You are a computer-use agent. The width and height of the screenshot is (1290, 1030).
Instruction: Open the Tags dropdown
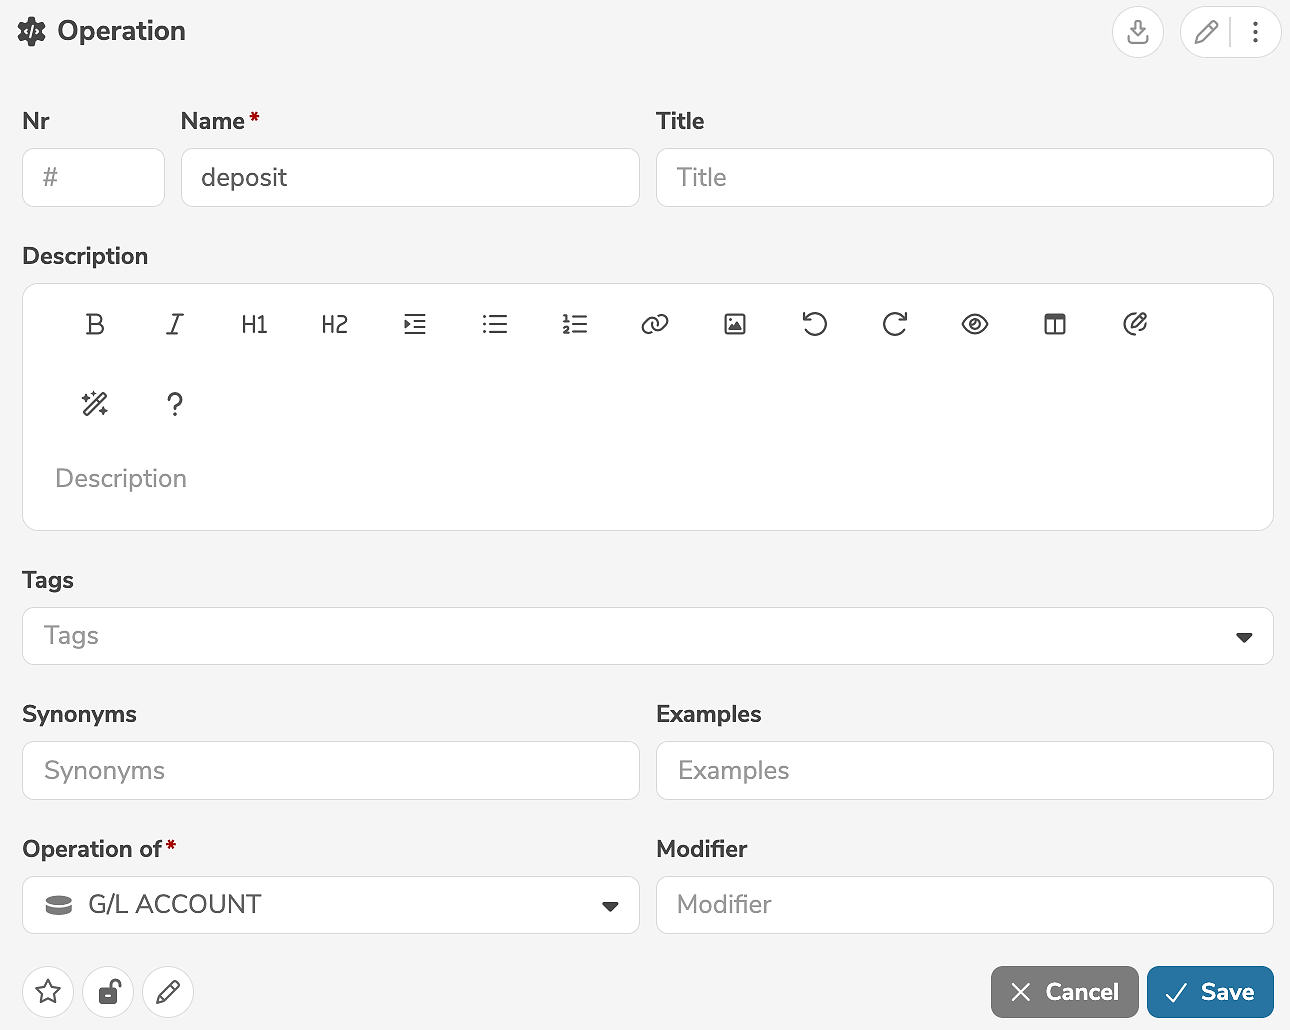pyautogui.click(x=1244, y=637)
